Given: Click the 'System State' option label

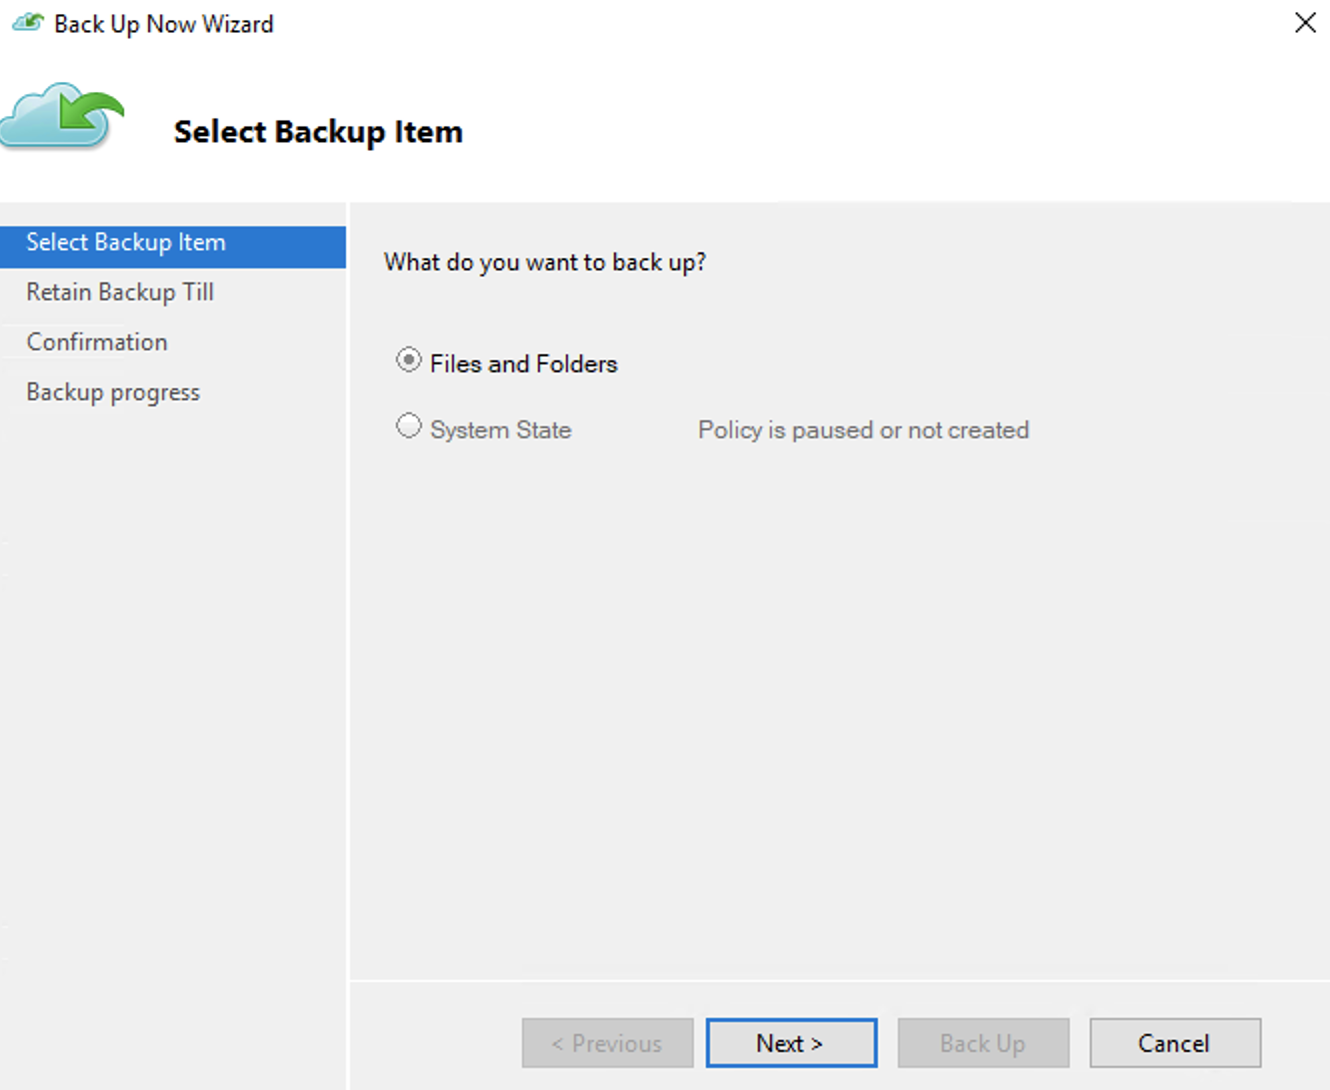Looking at the screenshot, I should (500, 430).
